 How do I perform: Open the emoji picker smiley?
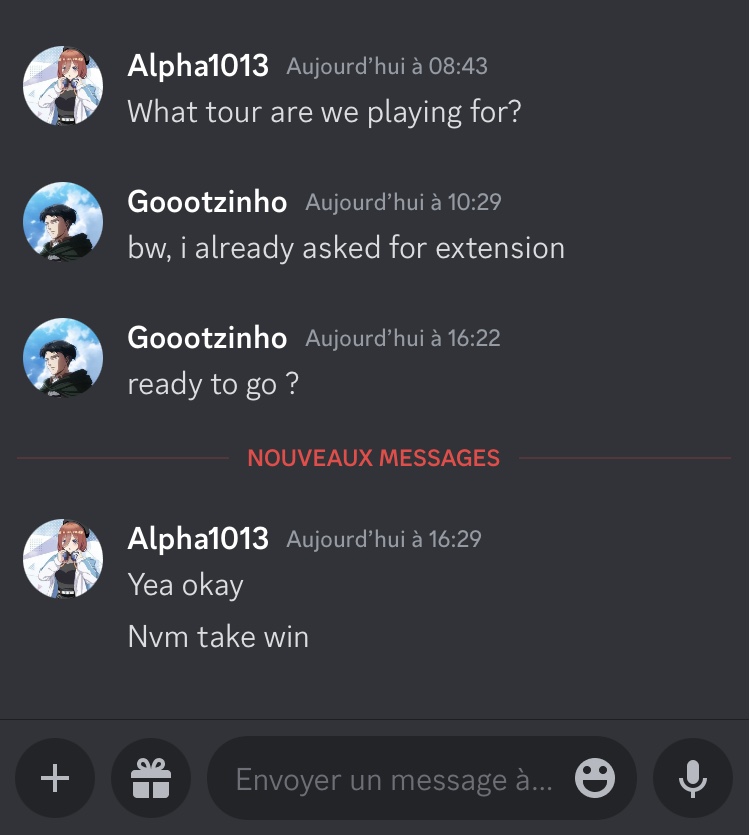[595, 778]
